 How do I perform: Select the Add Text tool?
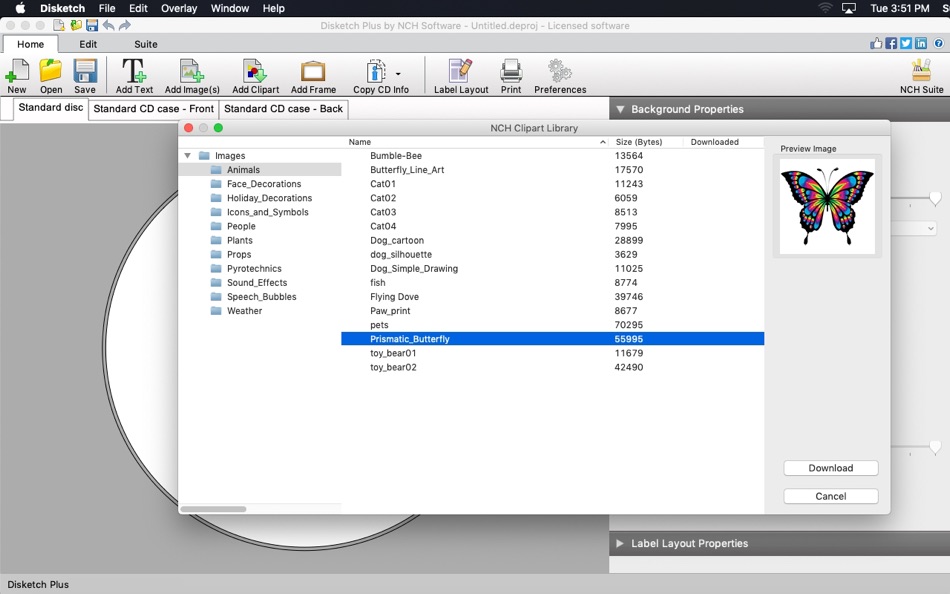tap(134, 76)
